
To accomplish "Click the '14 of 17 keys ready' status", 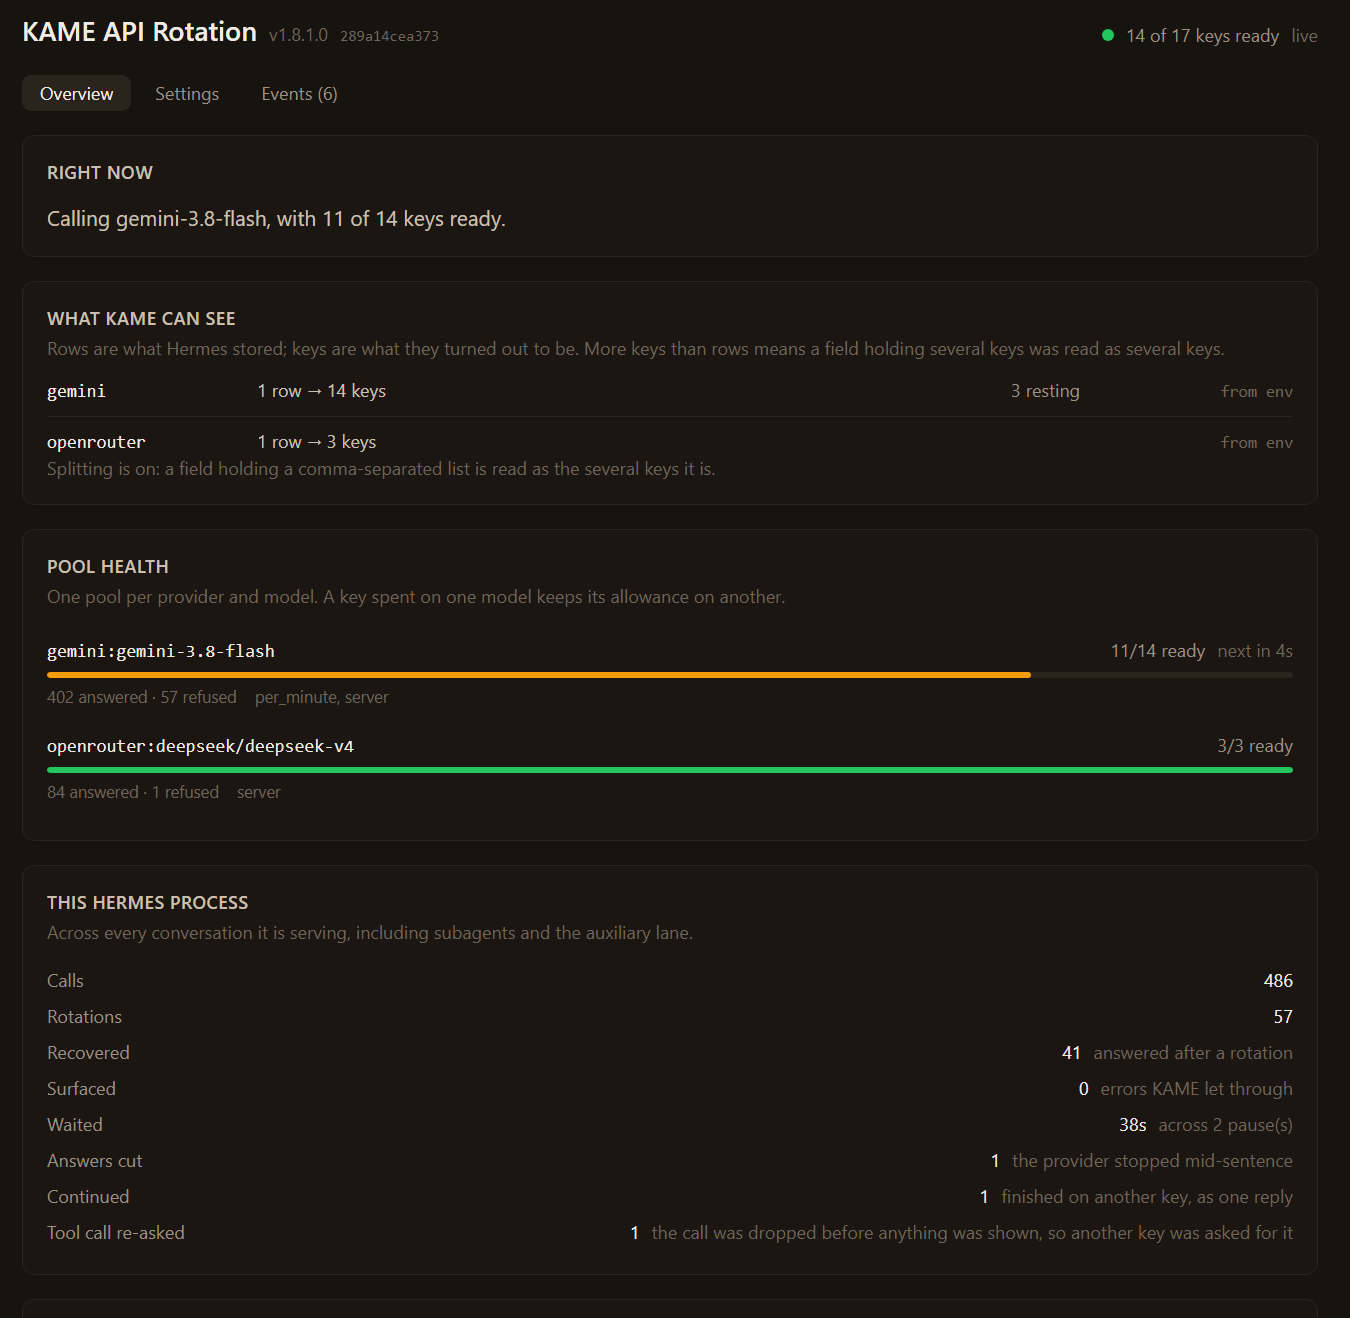I will 1202,36.
